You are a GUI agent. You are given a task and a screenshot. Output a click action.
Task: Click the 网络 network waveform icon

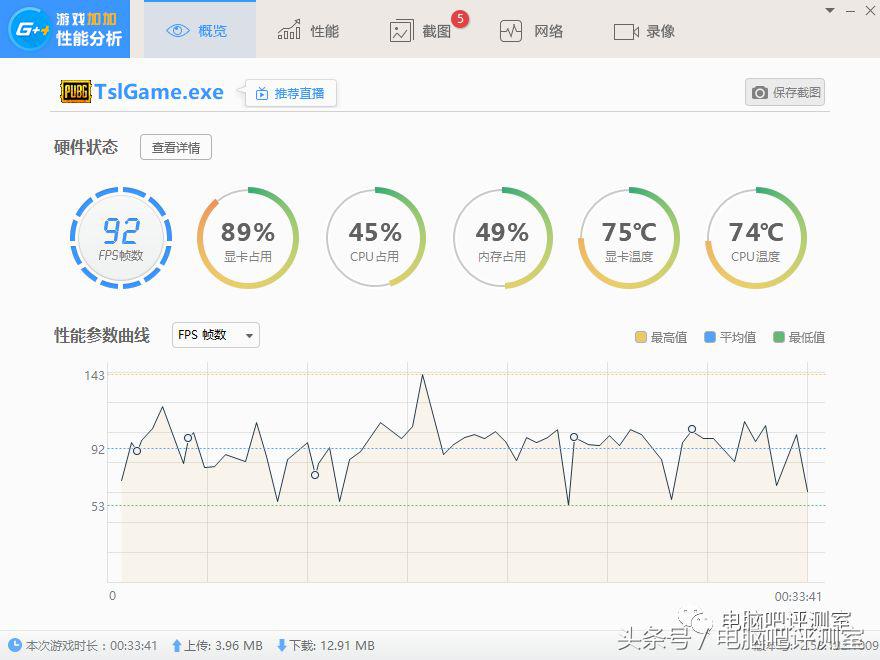[510, 30]
